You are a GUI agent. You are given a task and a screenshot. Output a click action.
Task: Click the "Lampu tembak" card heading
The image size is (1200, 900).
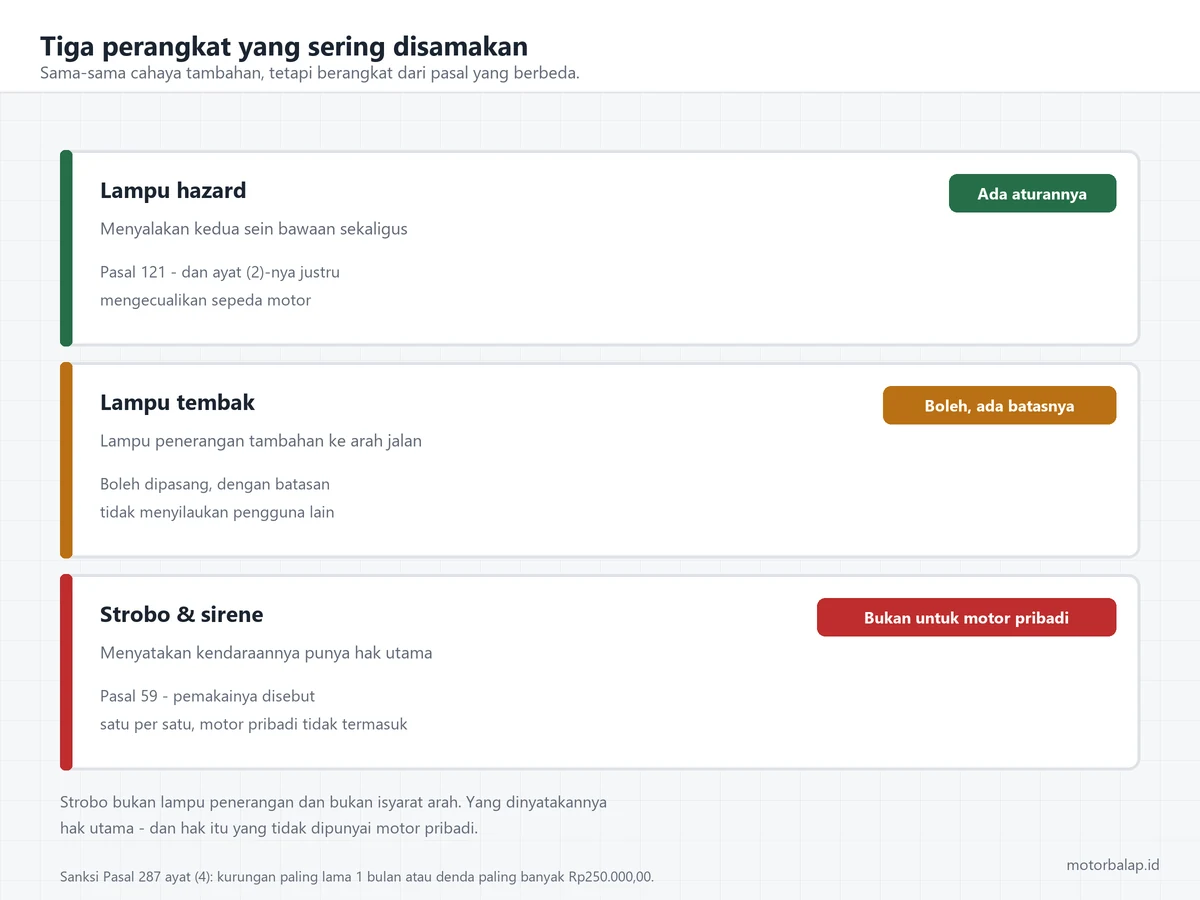[177, 403]
